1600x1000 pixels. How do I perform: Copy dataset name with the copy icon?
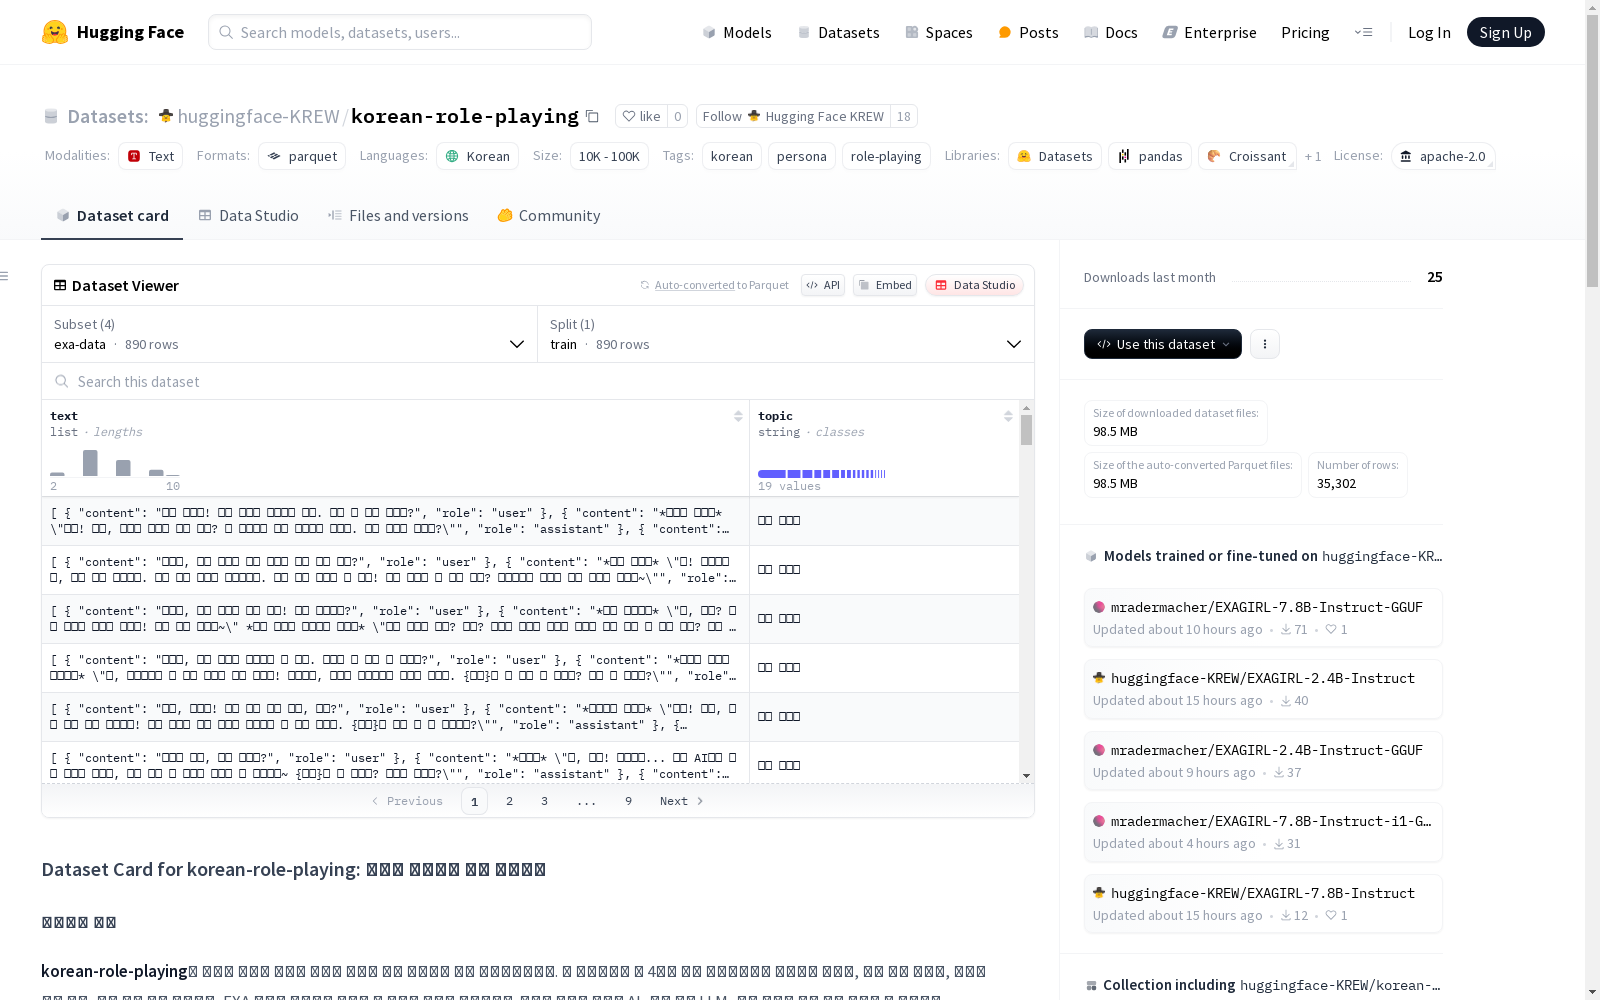tap(592, 116)
